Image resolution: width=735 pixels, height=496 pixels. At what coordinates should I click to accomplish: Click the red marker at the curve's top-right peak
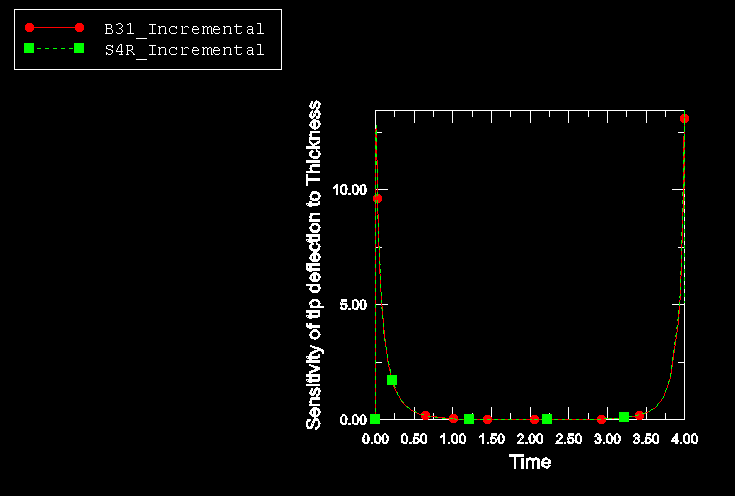click(x=684, y=119)
